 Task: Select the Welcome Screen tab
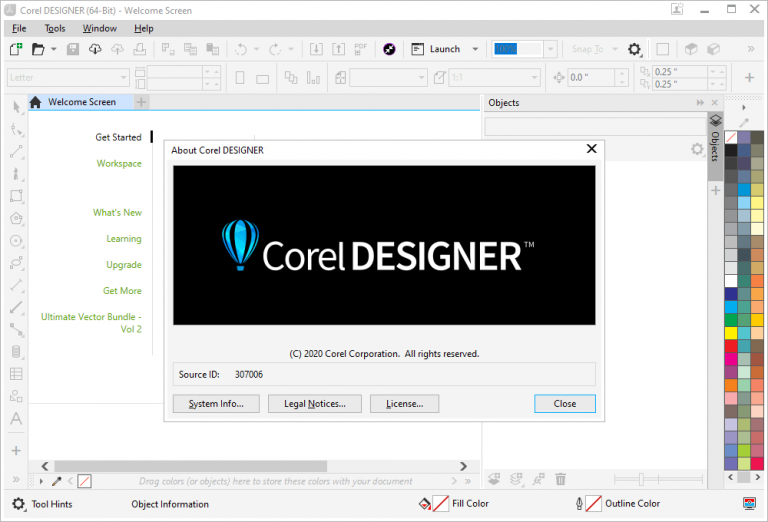point(81,102)
